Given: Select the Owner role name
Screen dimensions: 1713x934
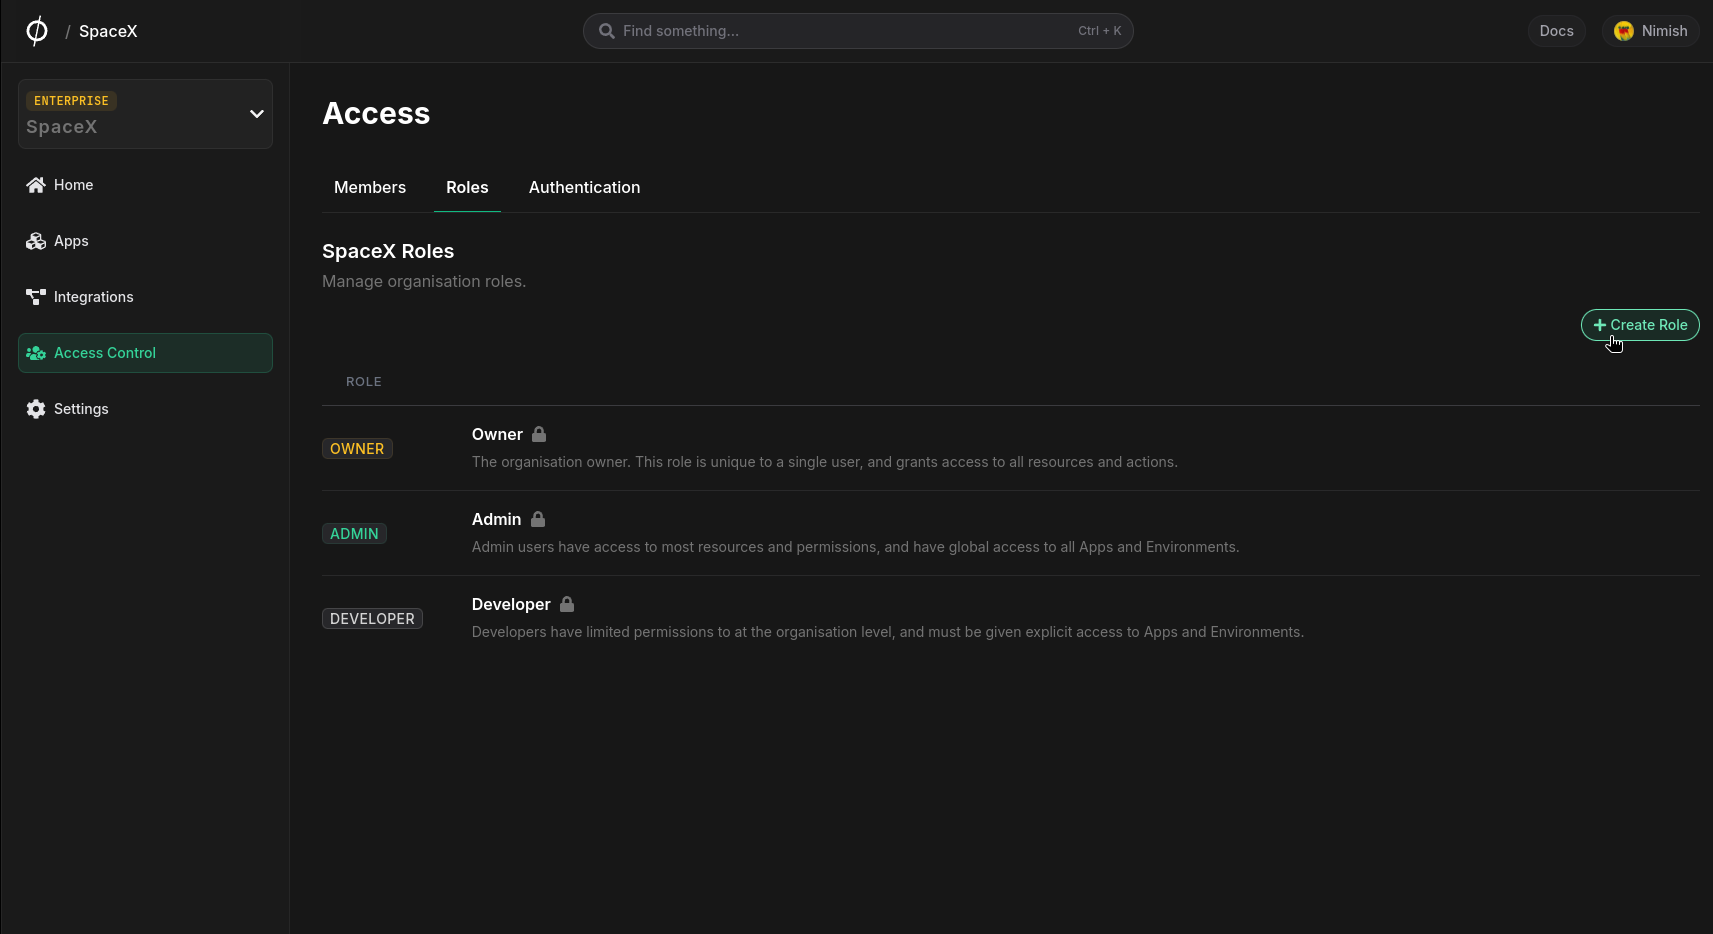Looking at the screenshot, I should [497, 434].
